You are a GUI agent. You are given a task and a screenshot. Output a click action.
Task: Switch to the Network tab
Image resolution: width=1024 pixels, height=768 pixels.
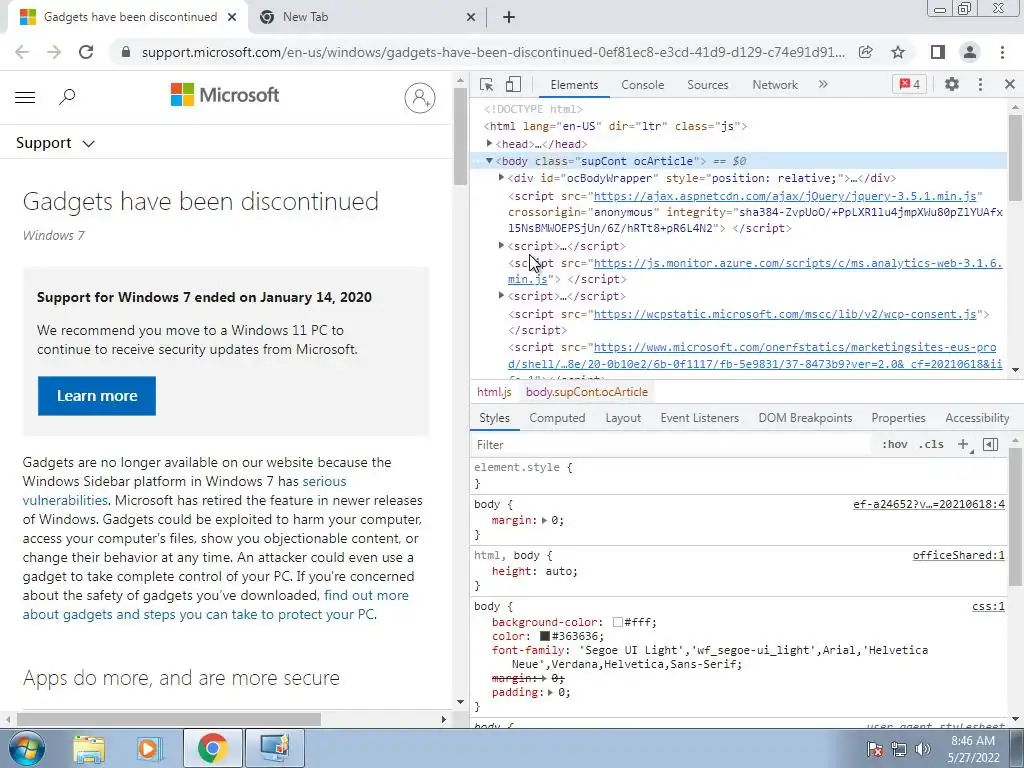(x=775, y=85)
